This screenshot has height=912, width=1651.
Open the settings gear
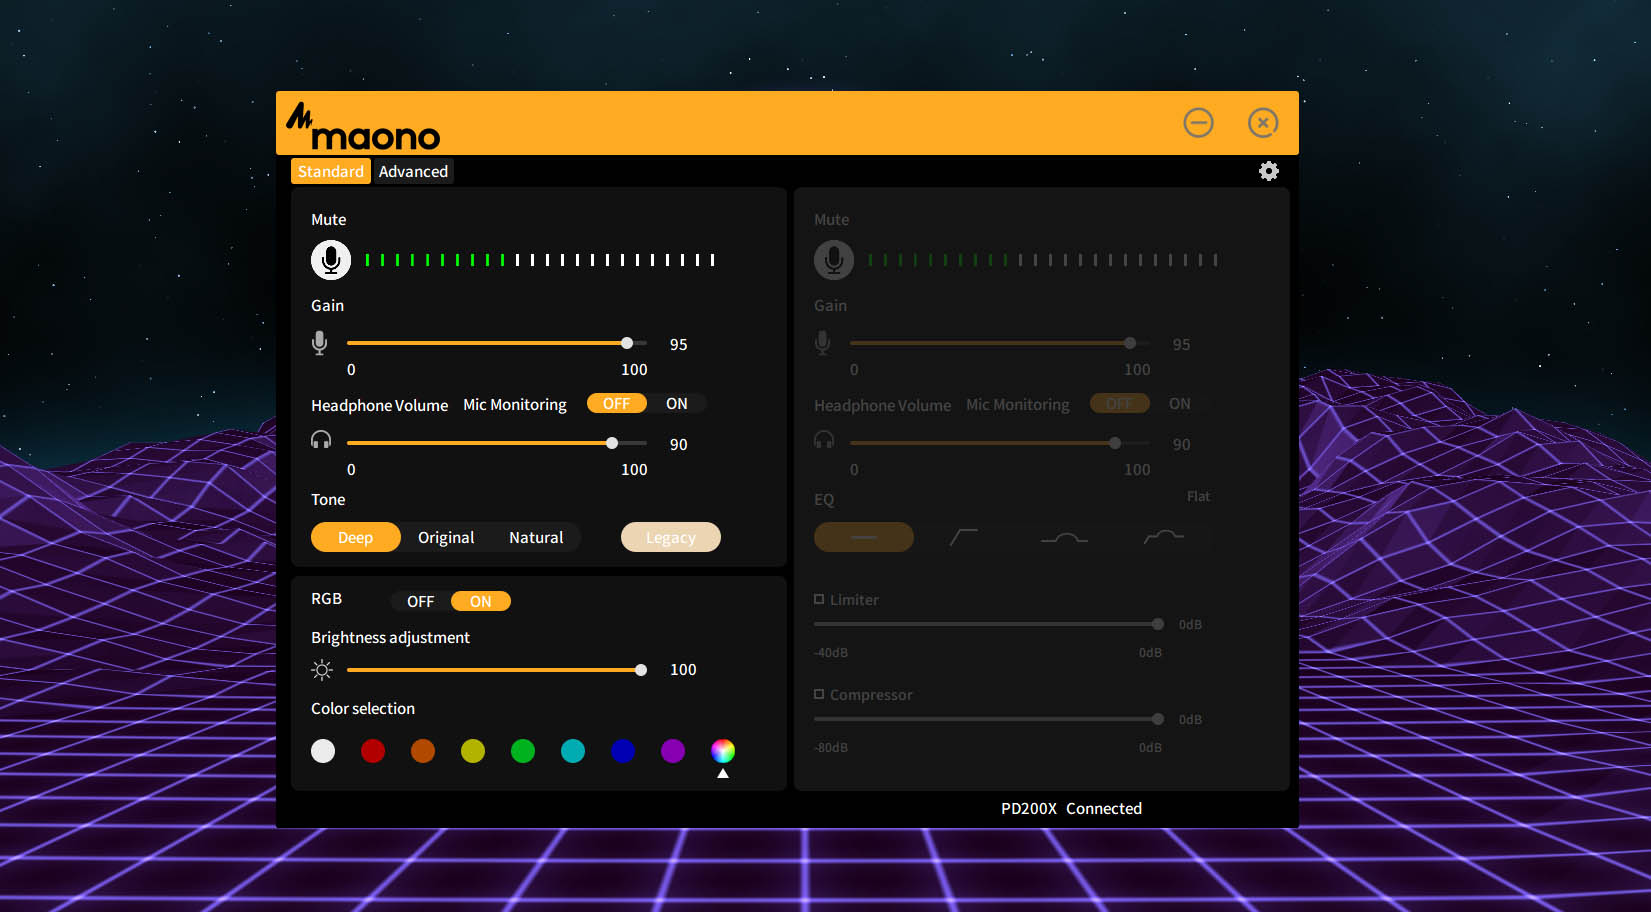tap(1268, 171)
